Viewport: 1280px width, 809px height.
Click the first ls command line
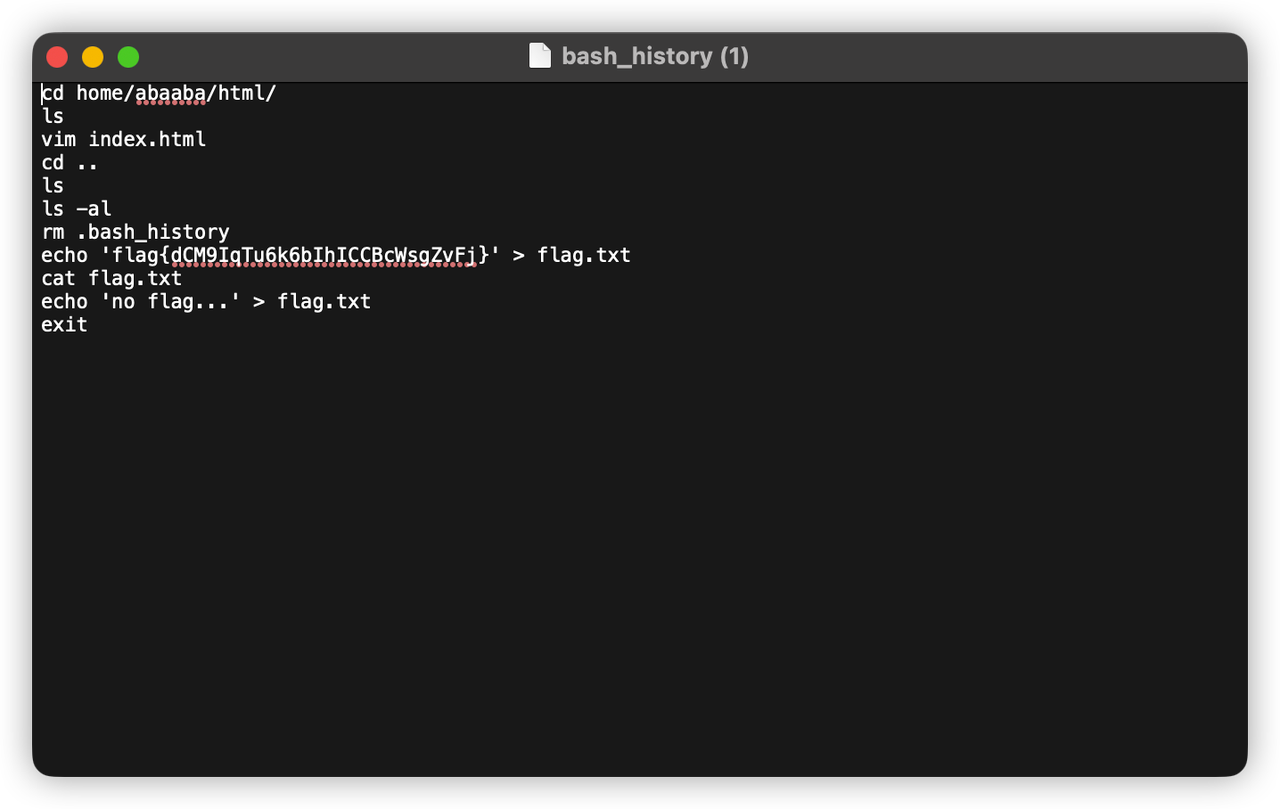pos(52,116)
